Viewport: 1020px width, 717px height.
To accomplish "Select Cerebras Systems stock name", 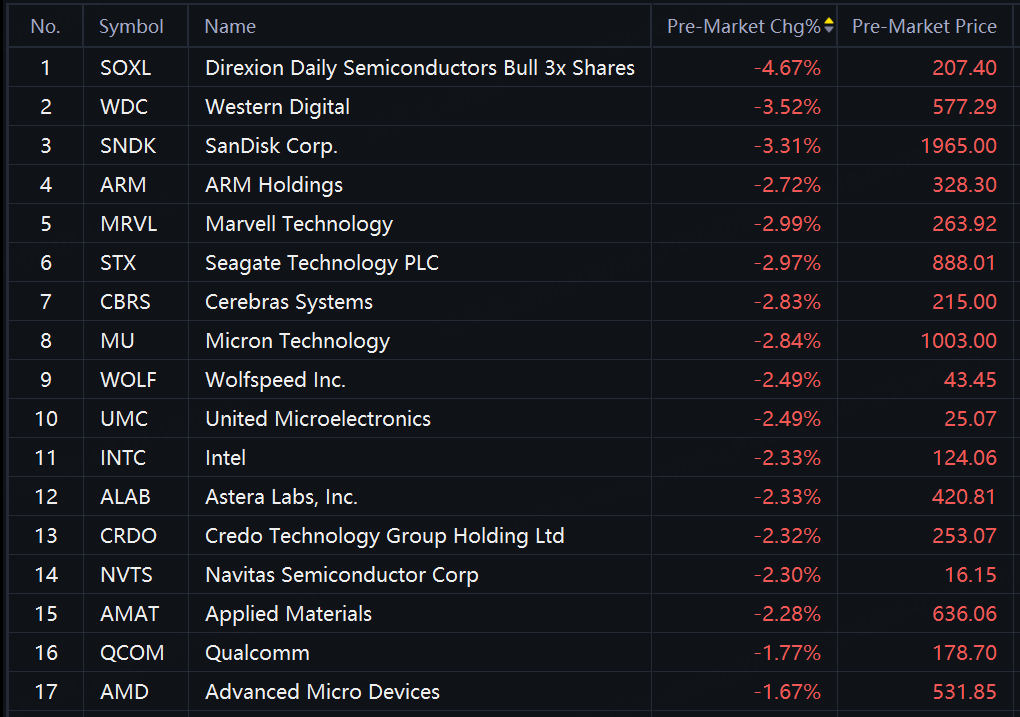I will (x=289, y=303).
